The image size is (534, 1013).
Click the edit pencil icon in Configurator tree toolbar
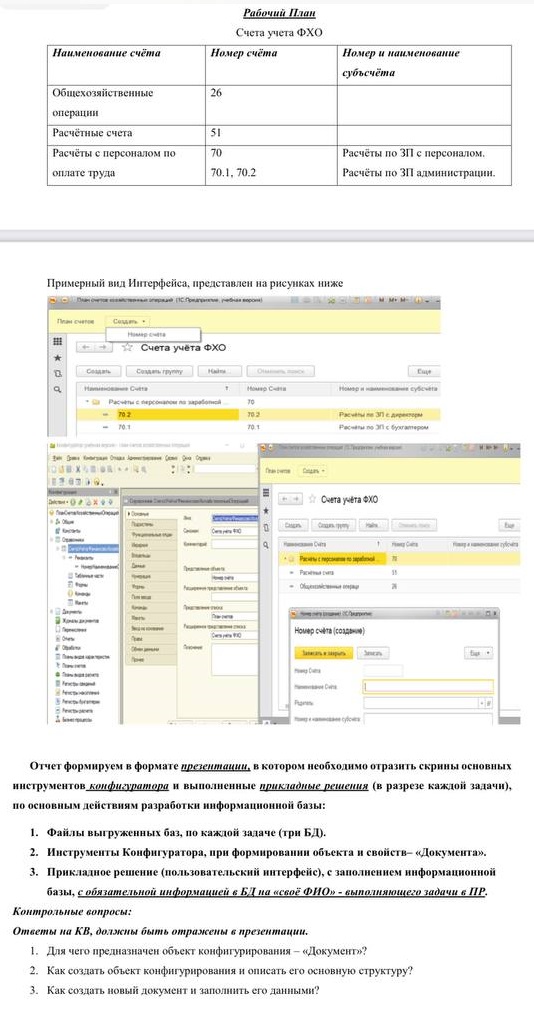pos(79,502)
